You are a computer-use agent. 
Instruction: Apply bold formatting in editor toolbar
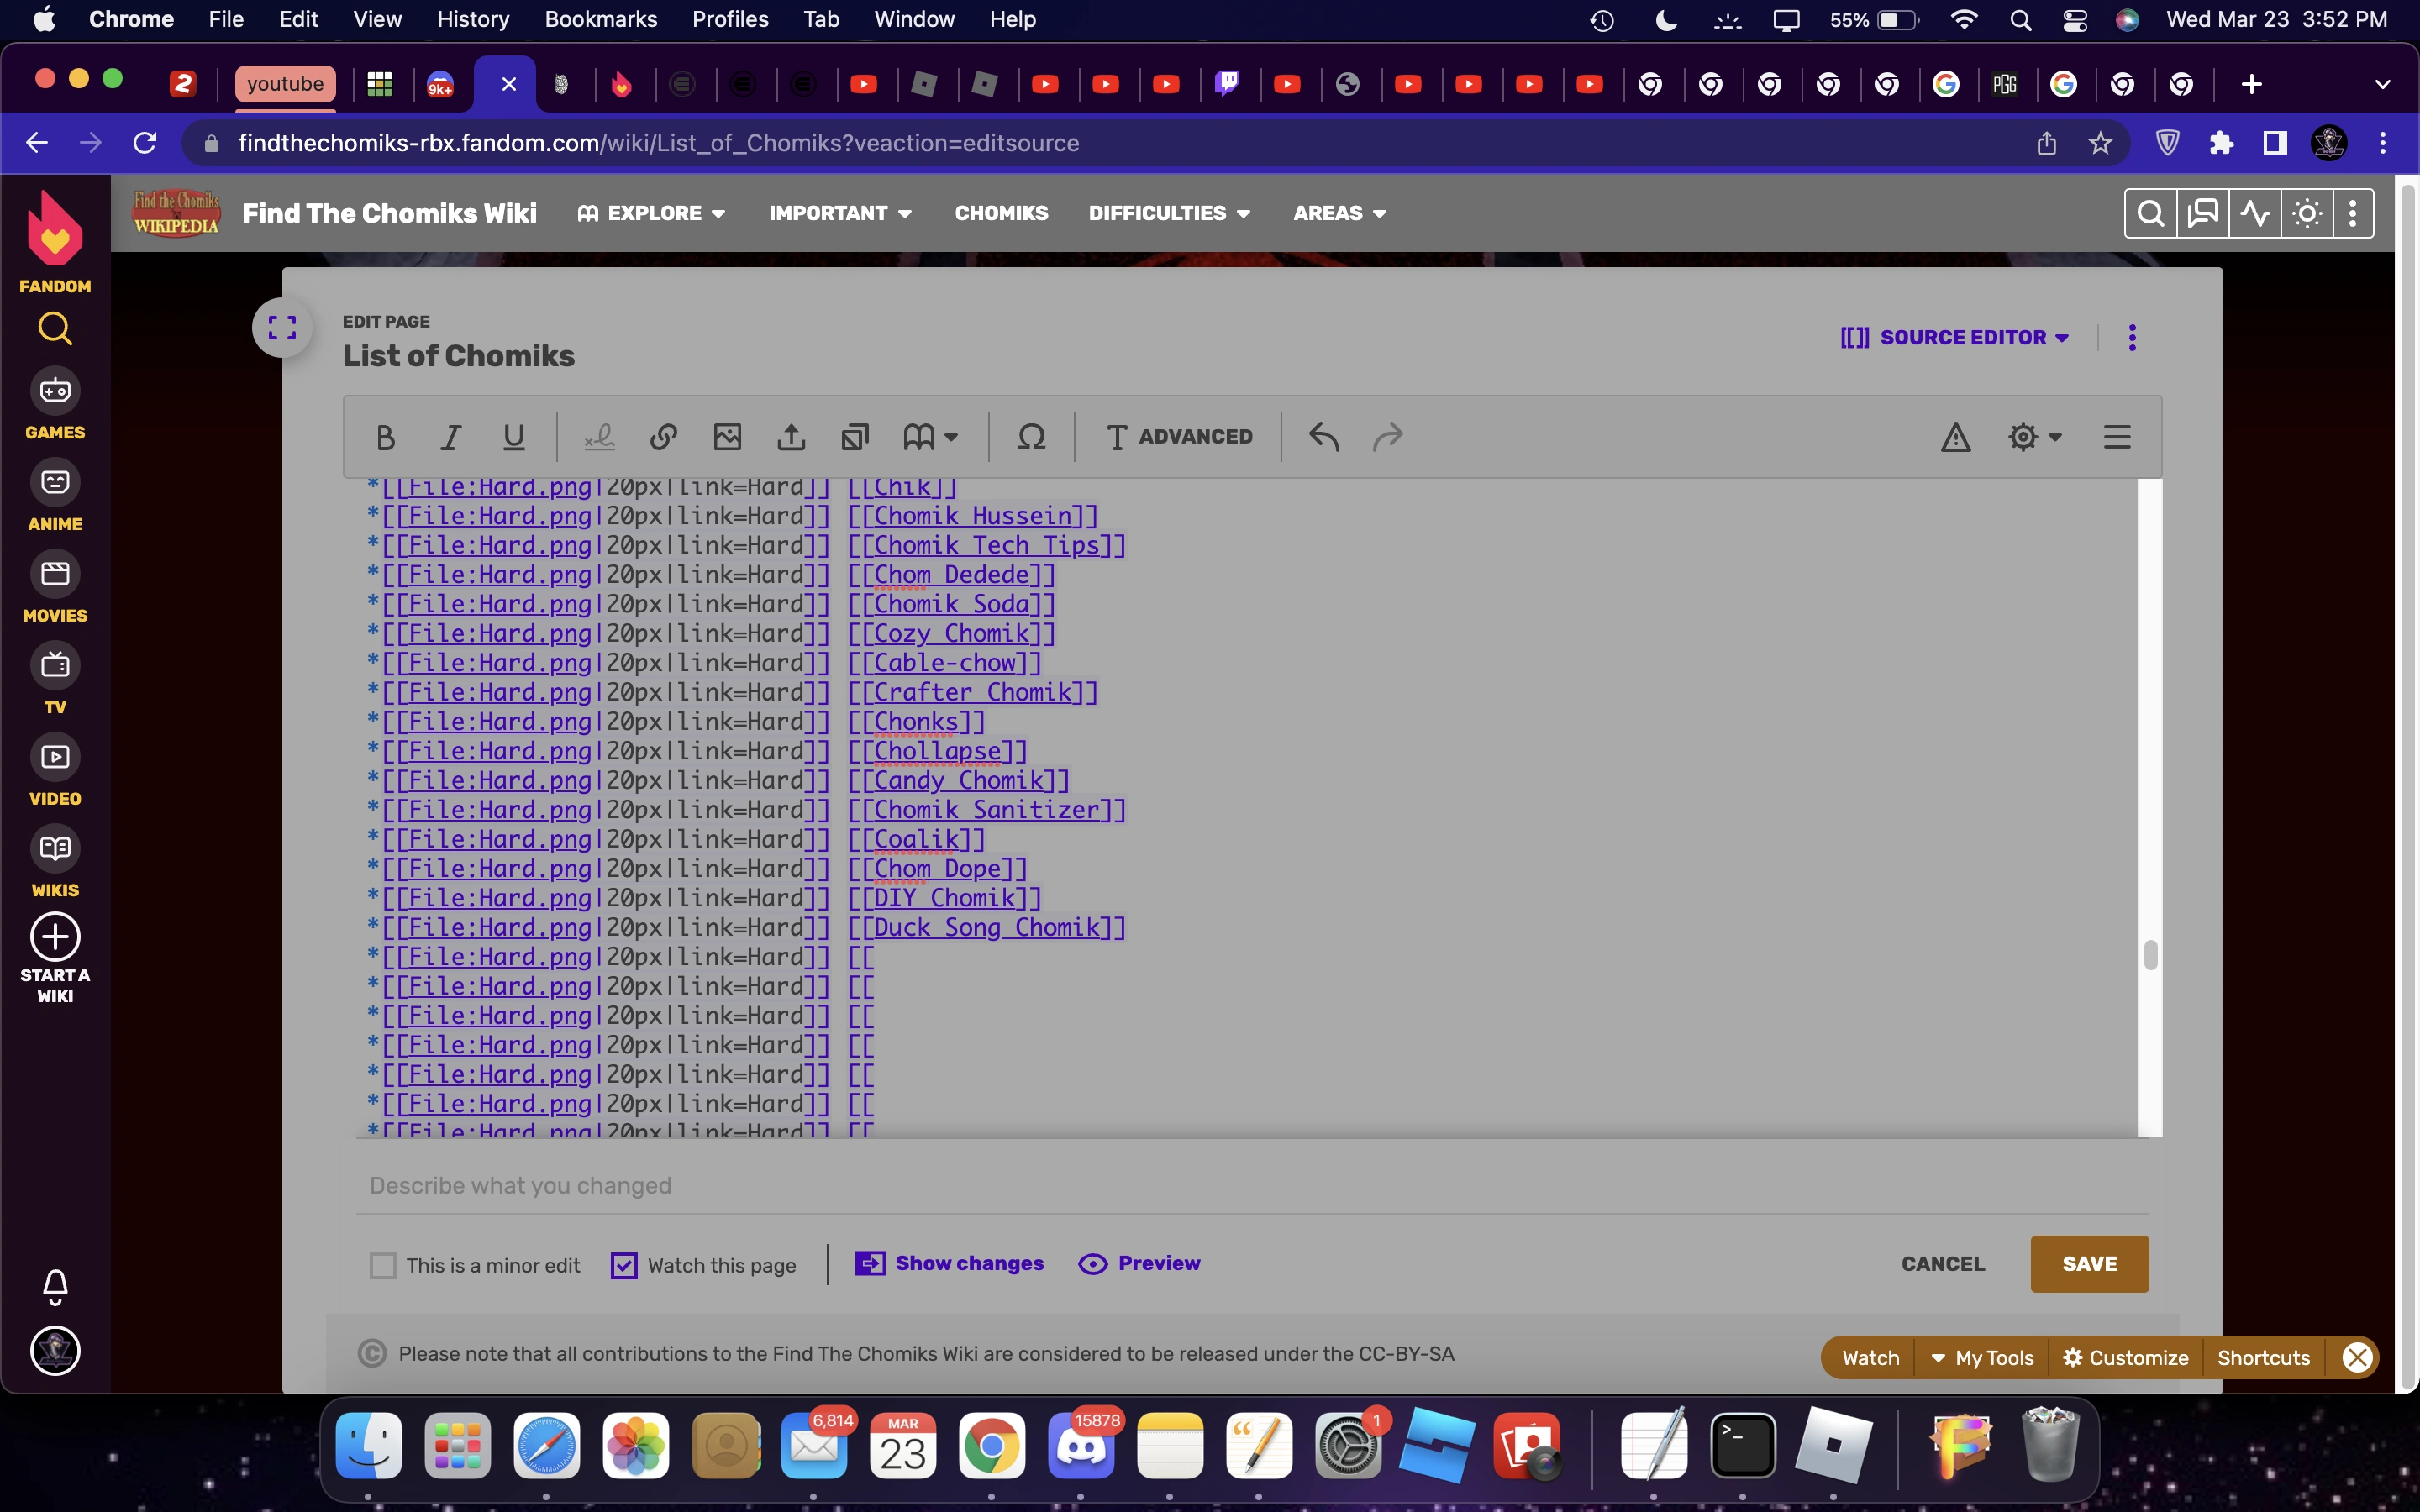tap(385, 437)
